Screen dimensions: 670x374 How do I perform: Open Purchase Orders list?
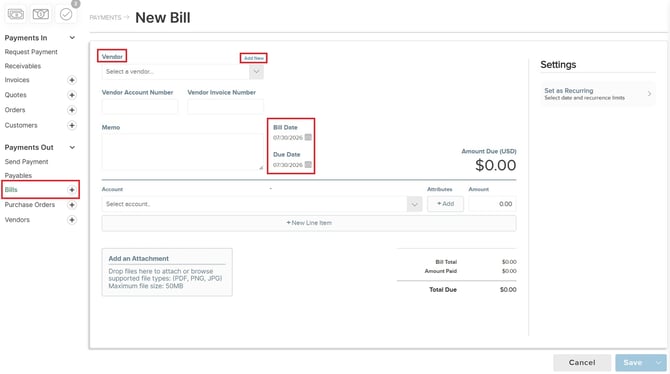coord(30,205)
